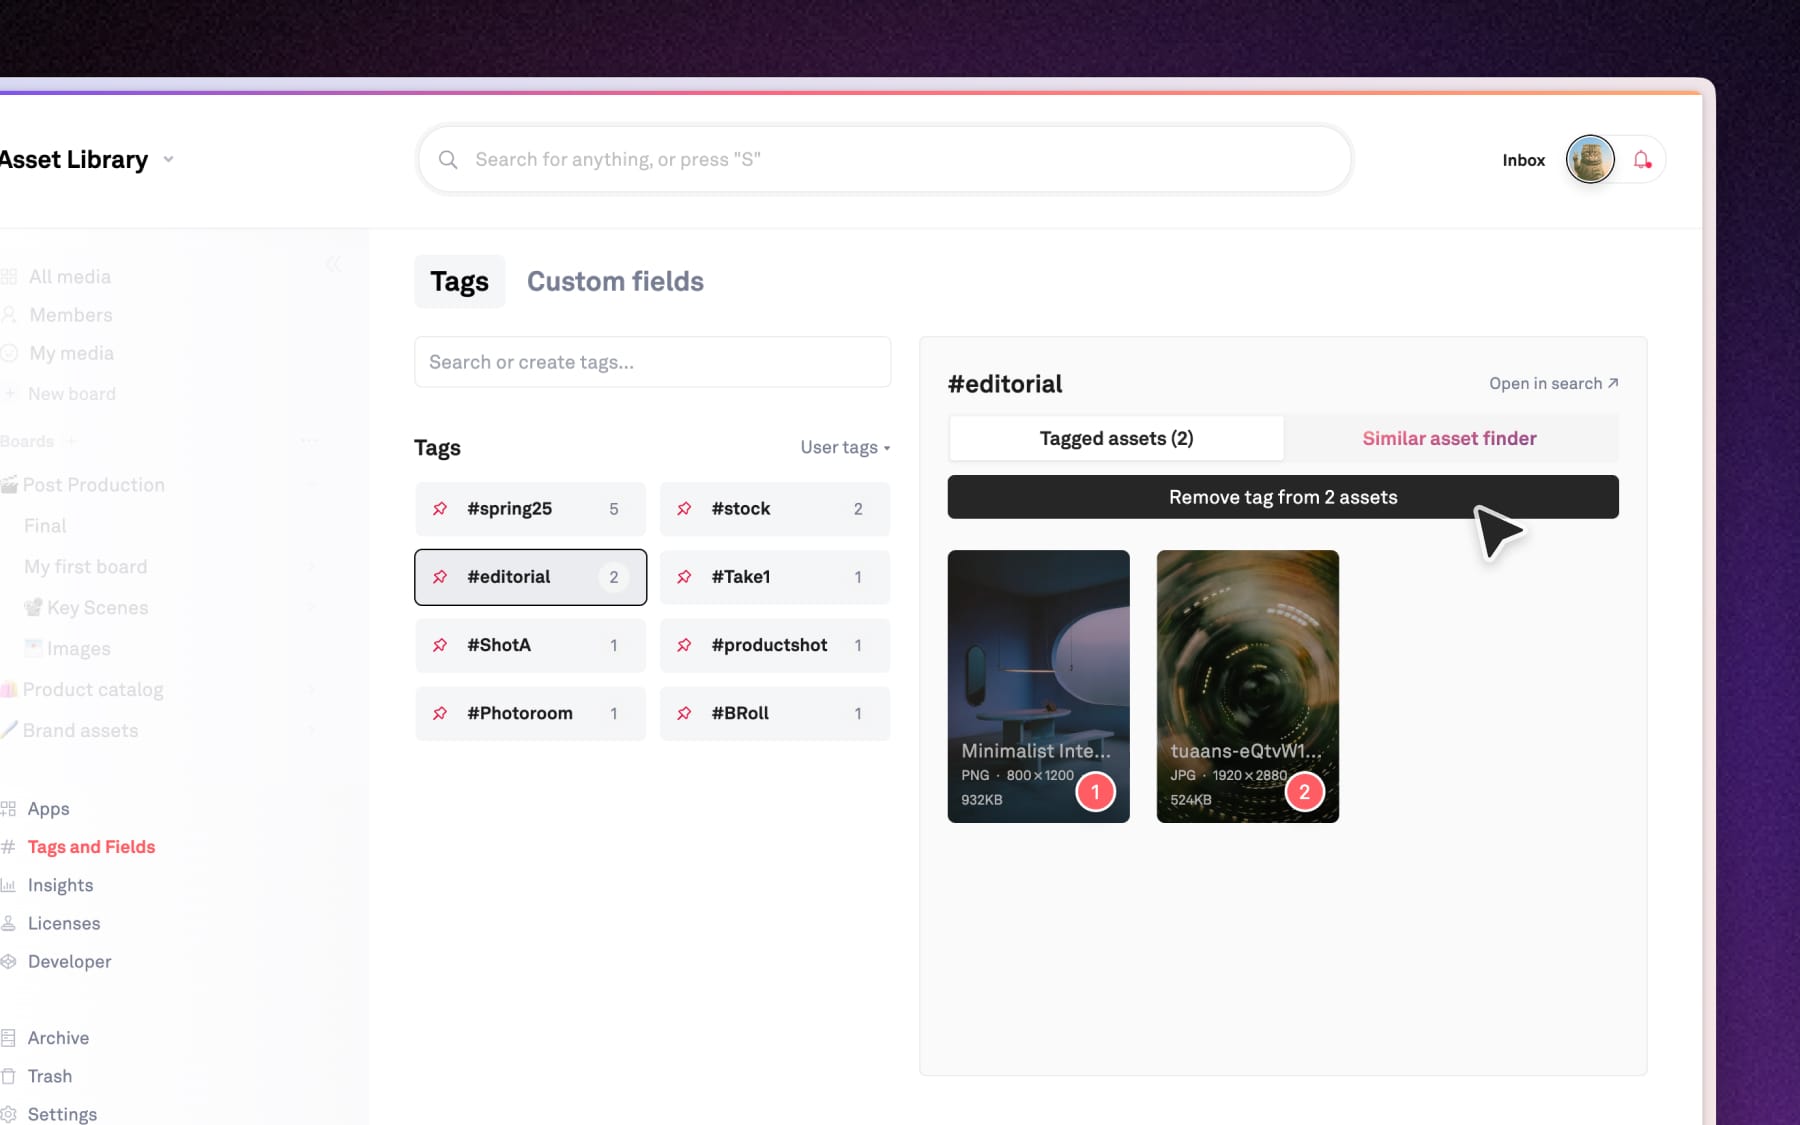The height and width of the screenshot is (1125, 1800).
Task: Click the Open in search link
Action: click(x=1553, y=384)
